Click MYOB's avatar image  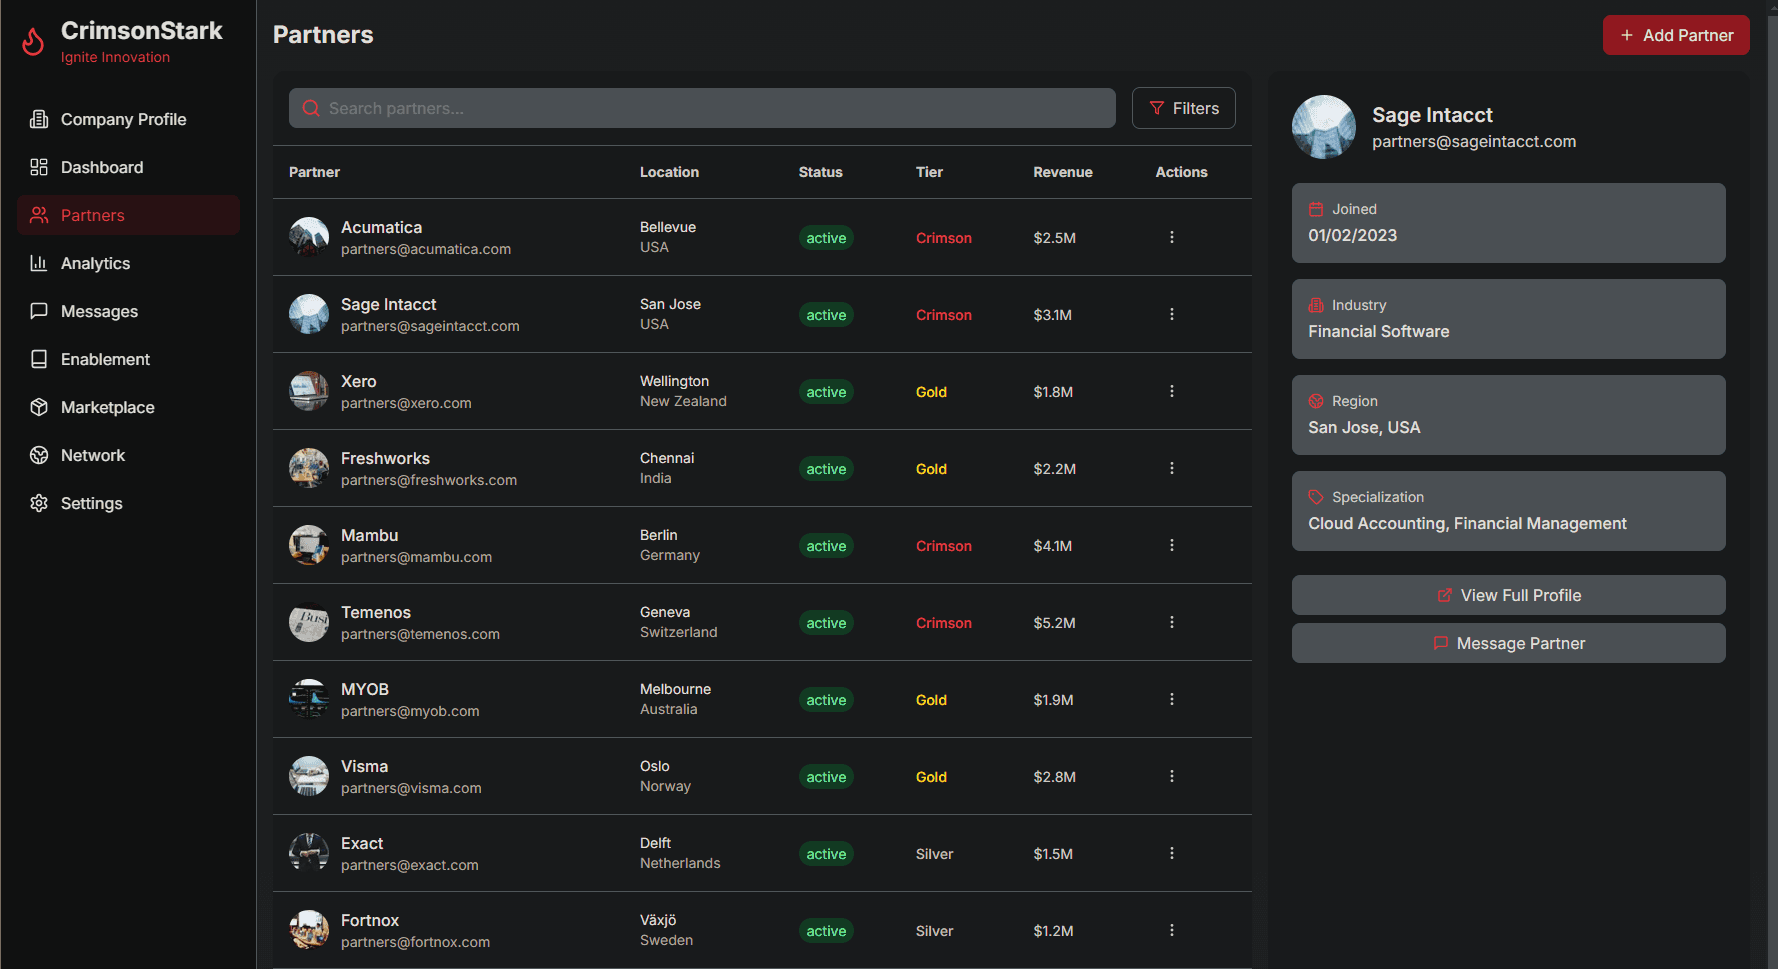[x=309, y=699]
